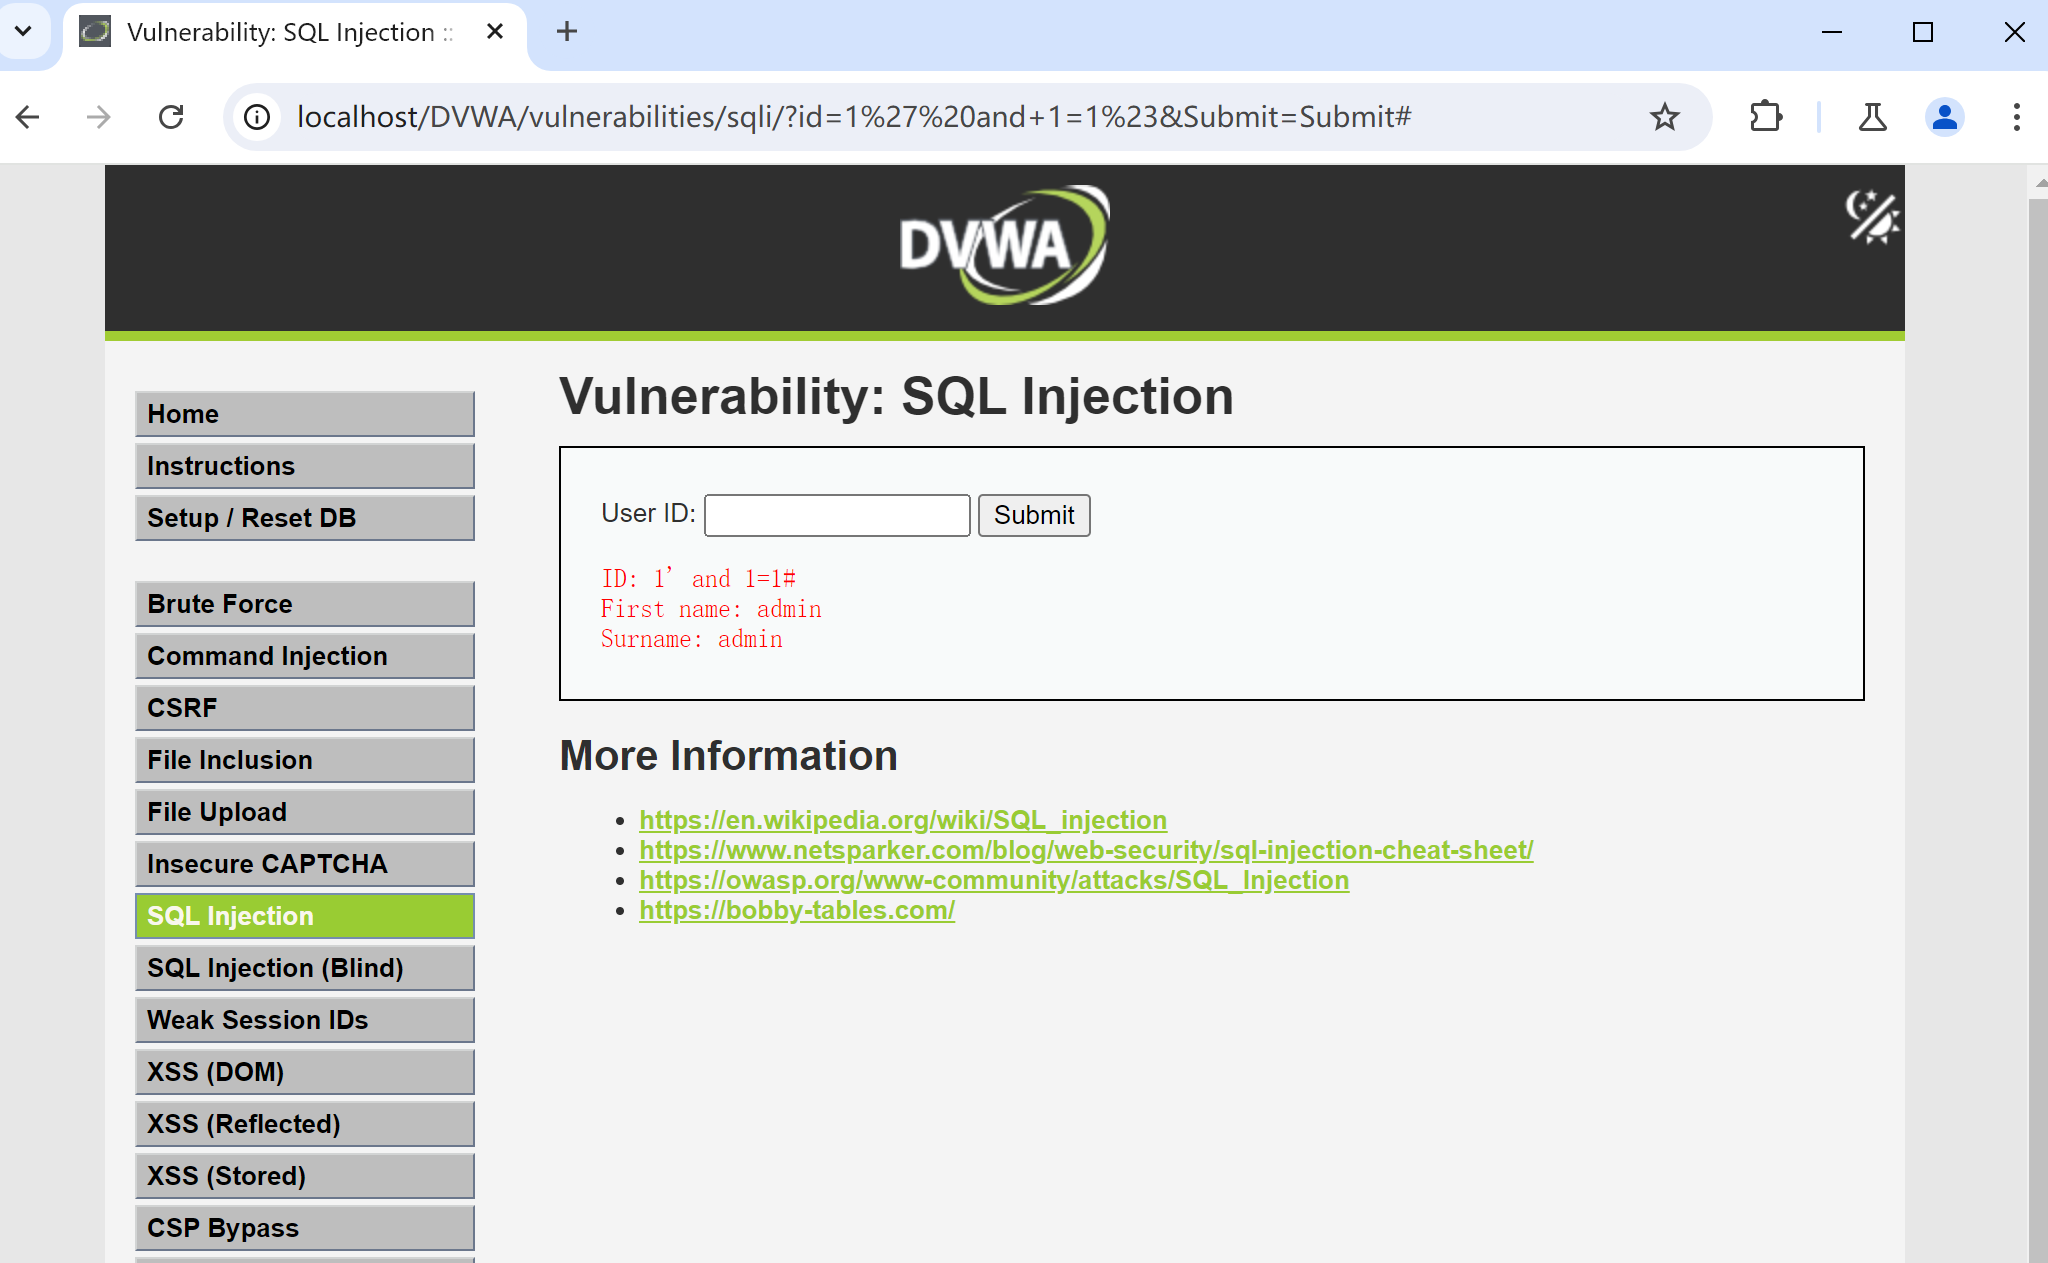Viewport: 2048px width, 1263px height.
Task: Open a new browser tab
Action: [567, 31]
